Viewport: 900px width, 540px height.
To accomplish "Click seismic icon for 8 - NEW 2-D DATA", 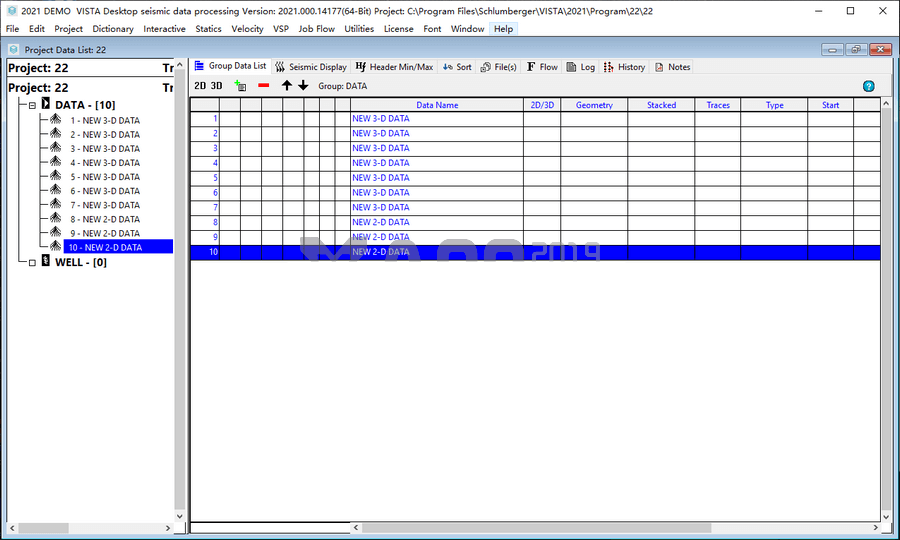I will (55, 218).
